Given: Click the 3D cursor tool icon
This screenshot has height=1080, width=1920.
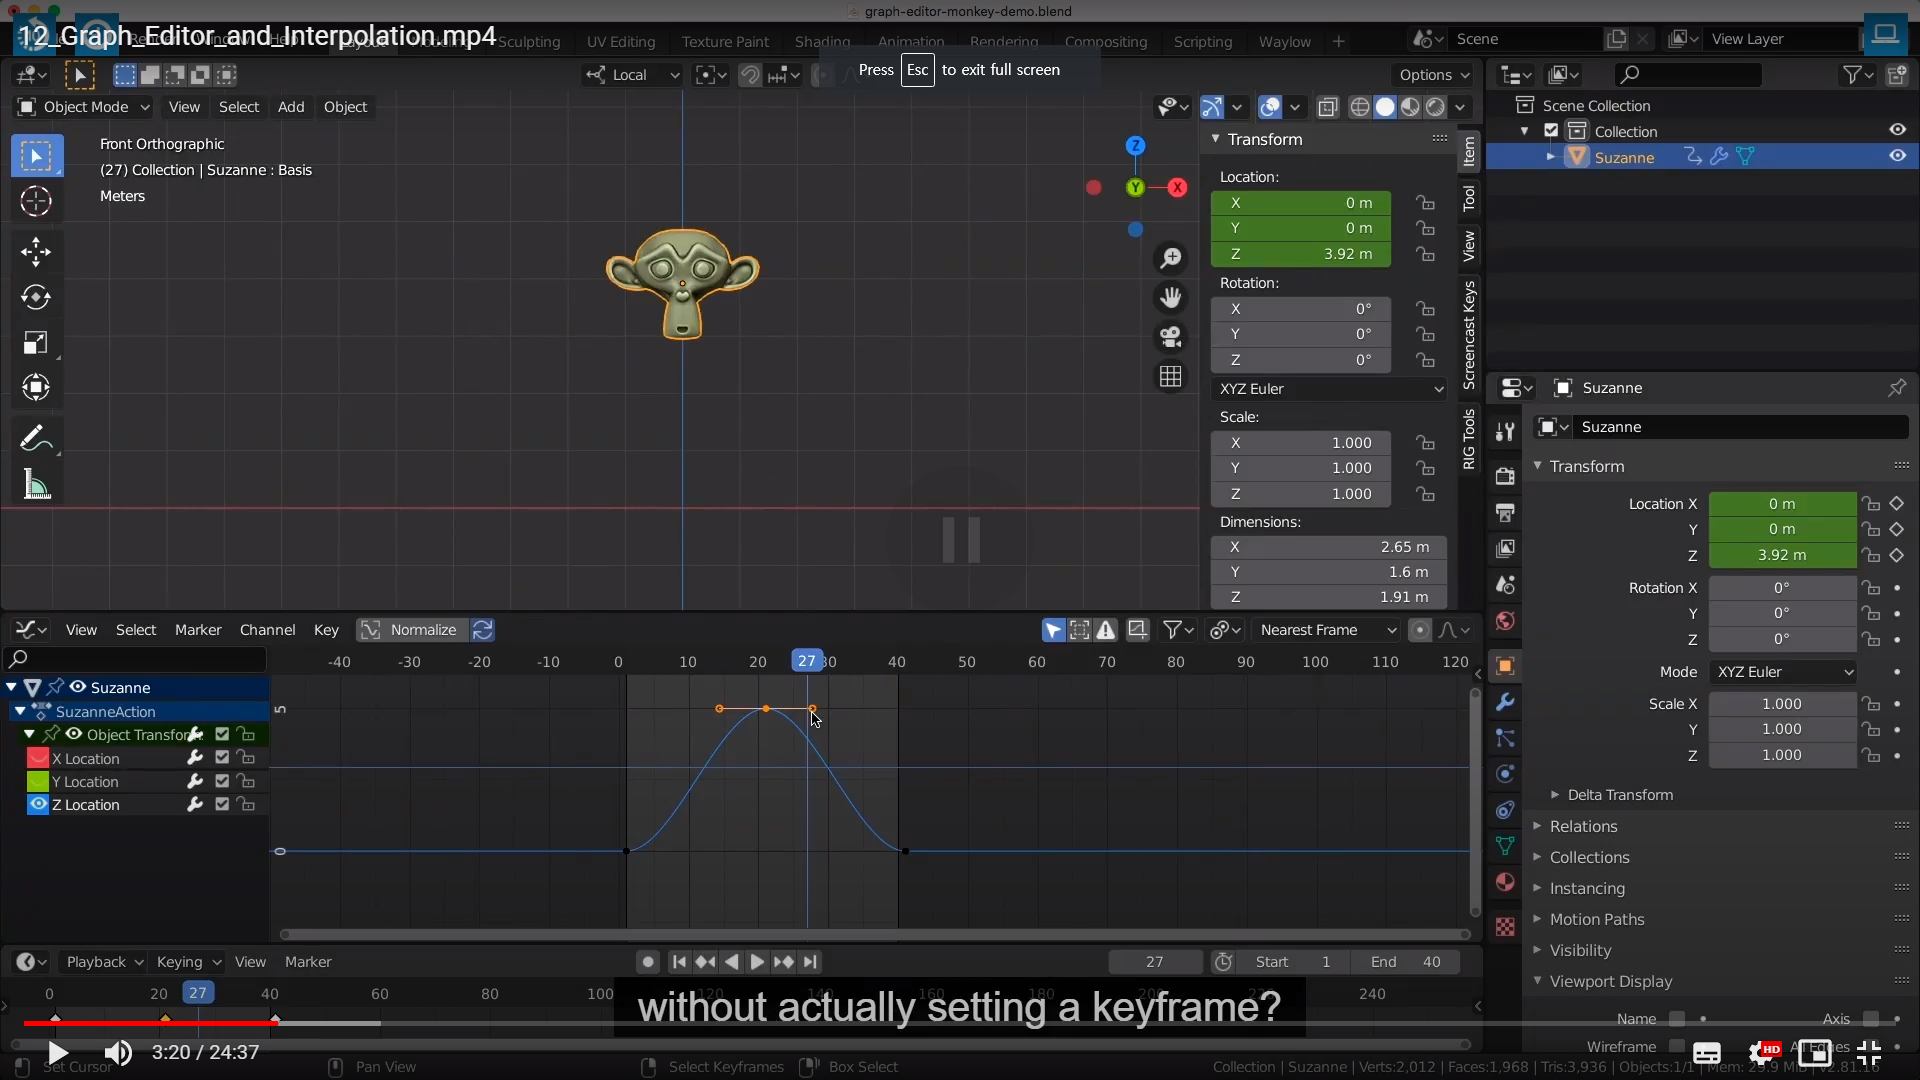Looking at the screenshot, I should tap(36, 201).
